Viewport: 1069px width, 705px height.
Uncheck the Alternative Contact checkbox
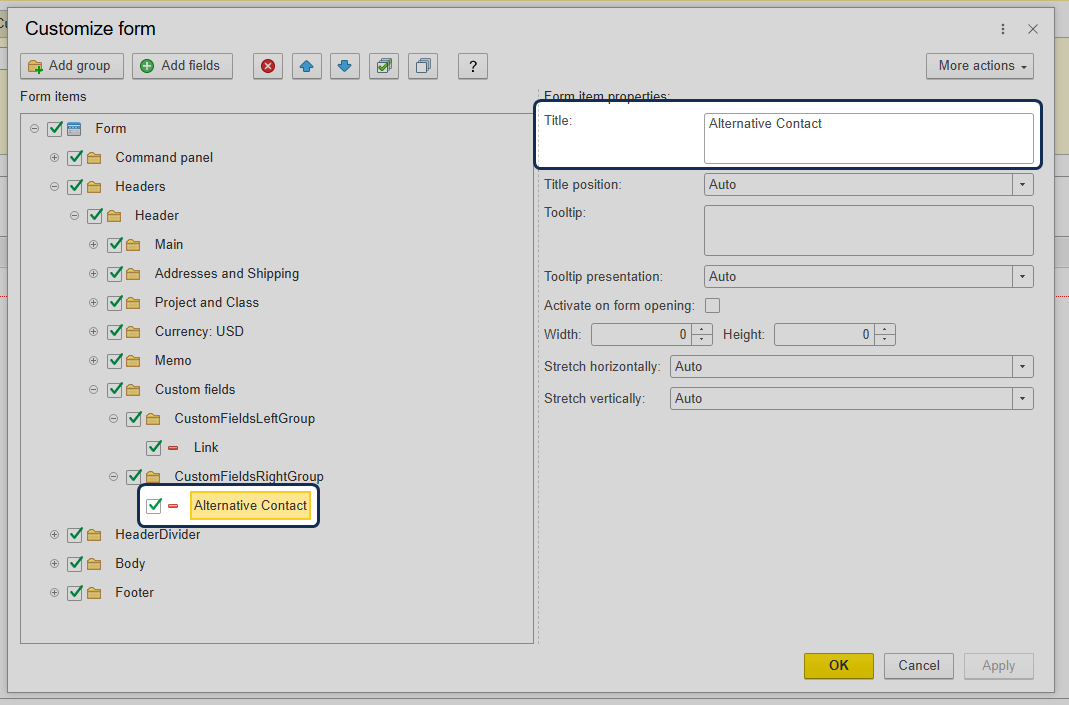[154, 506]
